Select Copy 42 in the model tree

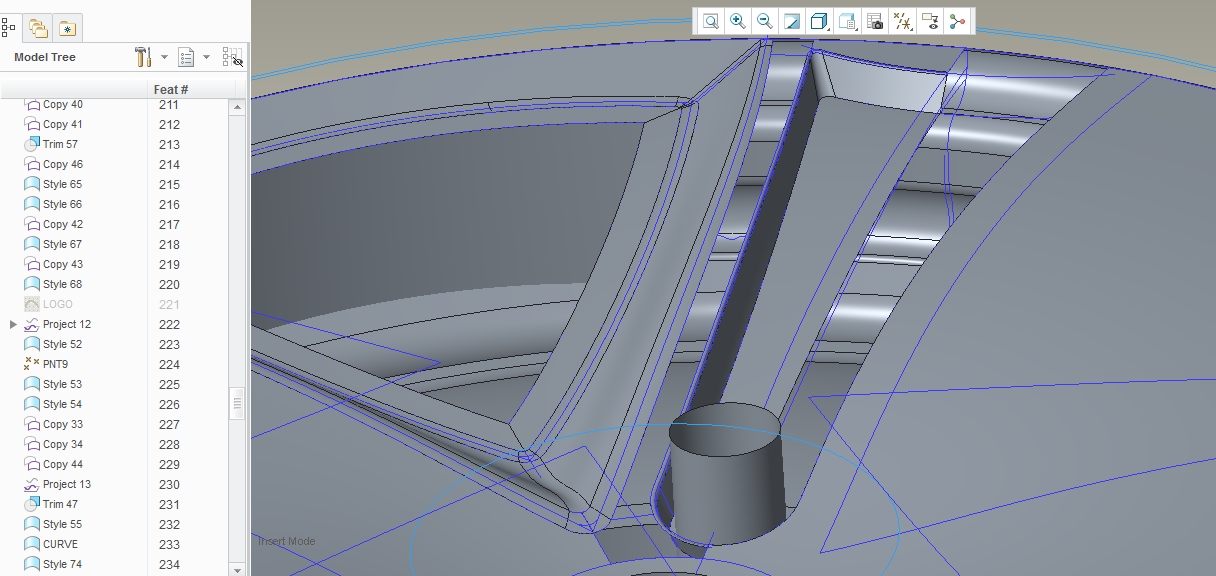62,224
